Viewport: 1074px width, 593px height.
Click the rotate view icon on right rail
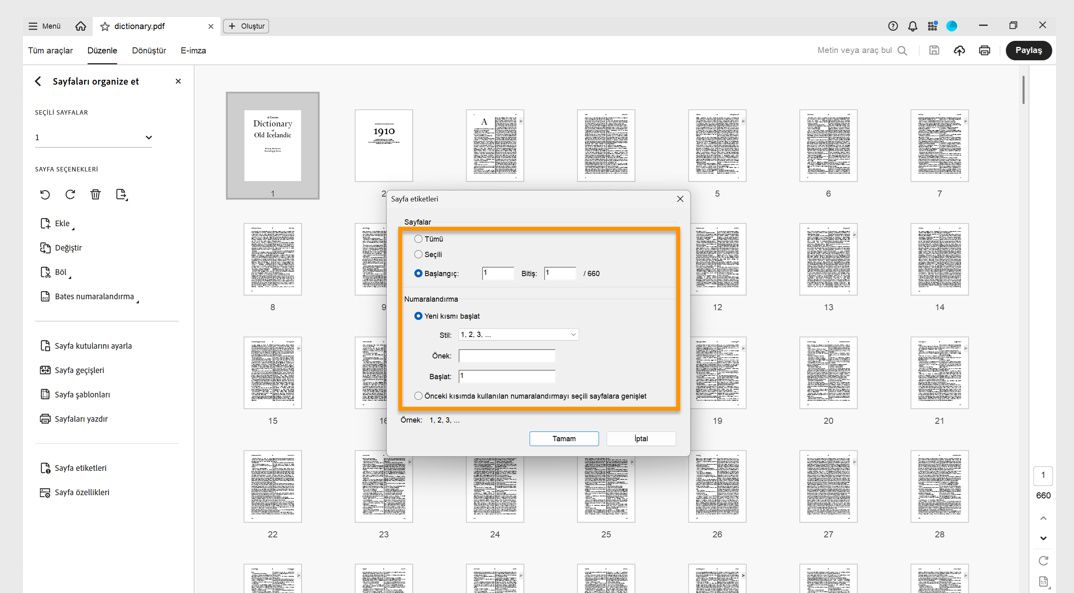pyautogui.click(x=1043, y=561)
